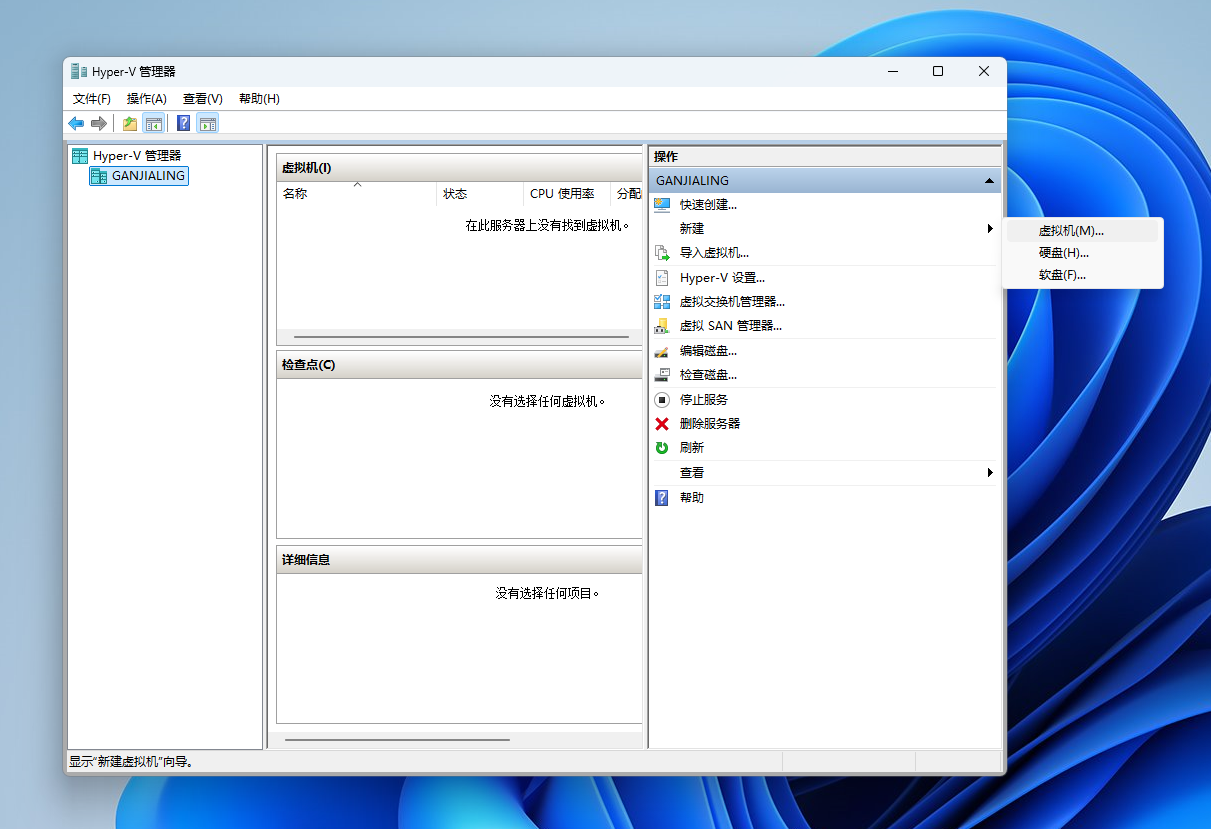This screenshot has height=829, width=1211.
Task: Choose 虚拟机(M)... from the 新建 submenu
Action: [1083, 231]
